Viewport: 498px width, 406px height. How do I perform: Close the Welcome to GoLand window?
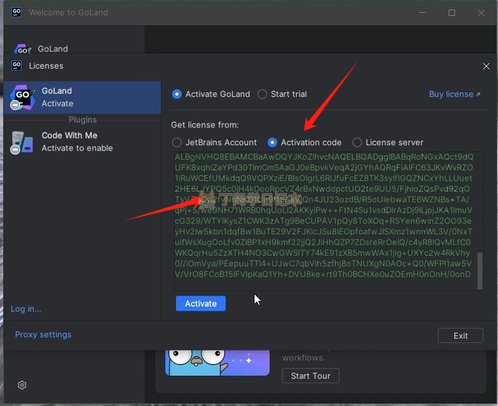tap(481, 13)
